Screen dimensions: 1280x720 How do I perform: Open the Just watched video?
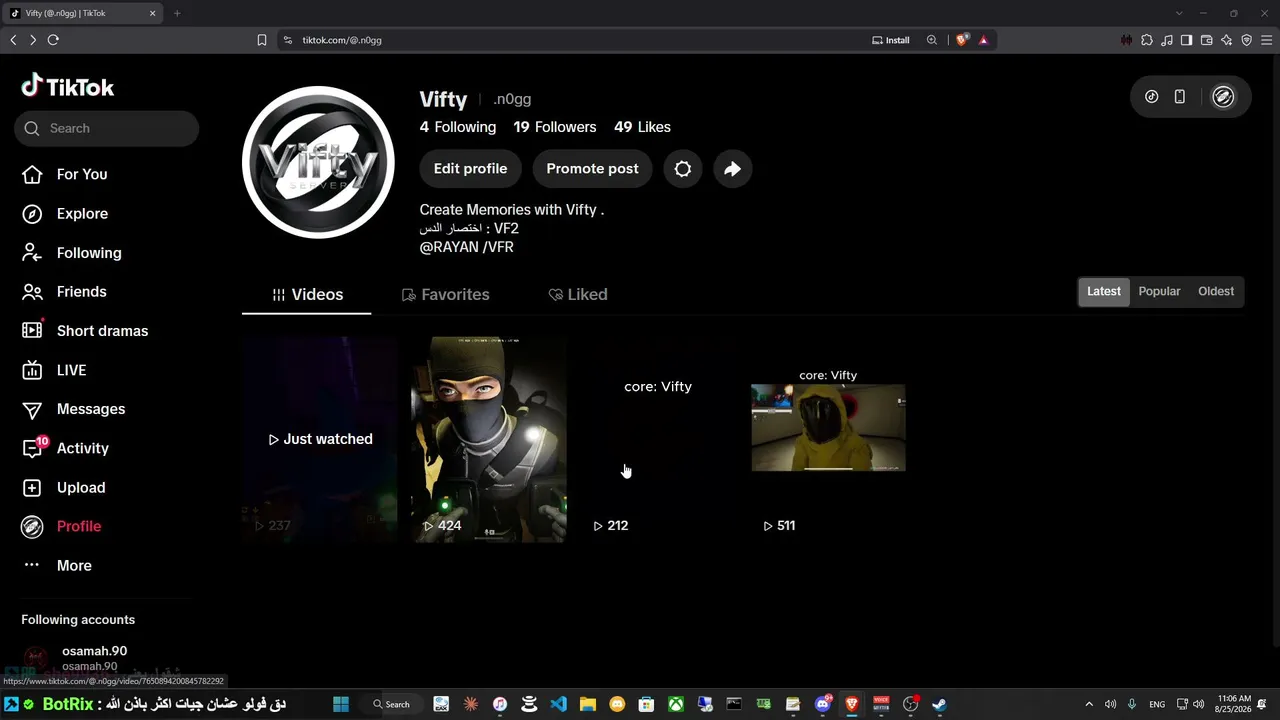(320, 439)
